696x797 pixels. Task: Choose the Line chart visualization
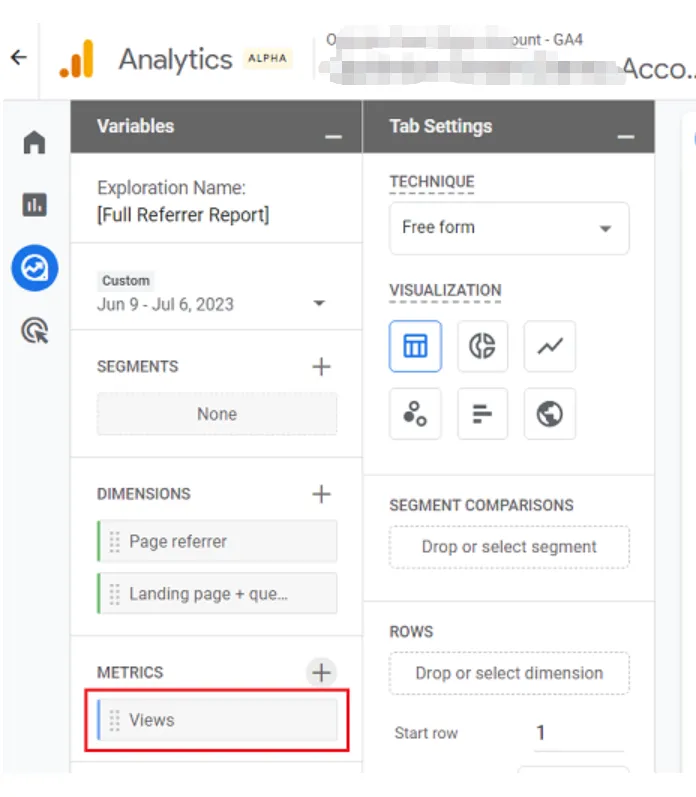click(x=550, y=346)
